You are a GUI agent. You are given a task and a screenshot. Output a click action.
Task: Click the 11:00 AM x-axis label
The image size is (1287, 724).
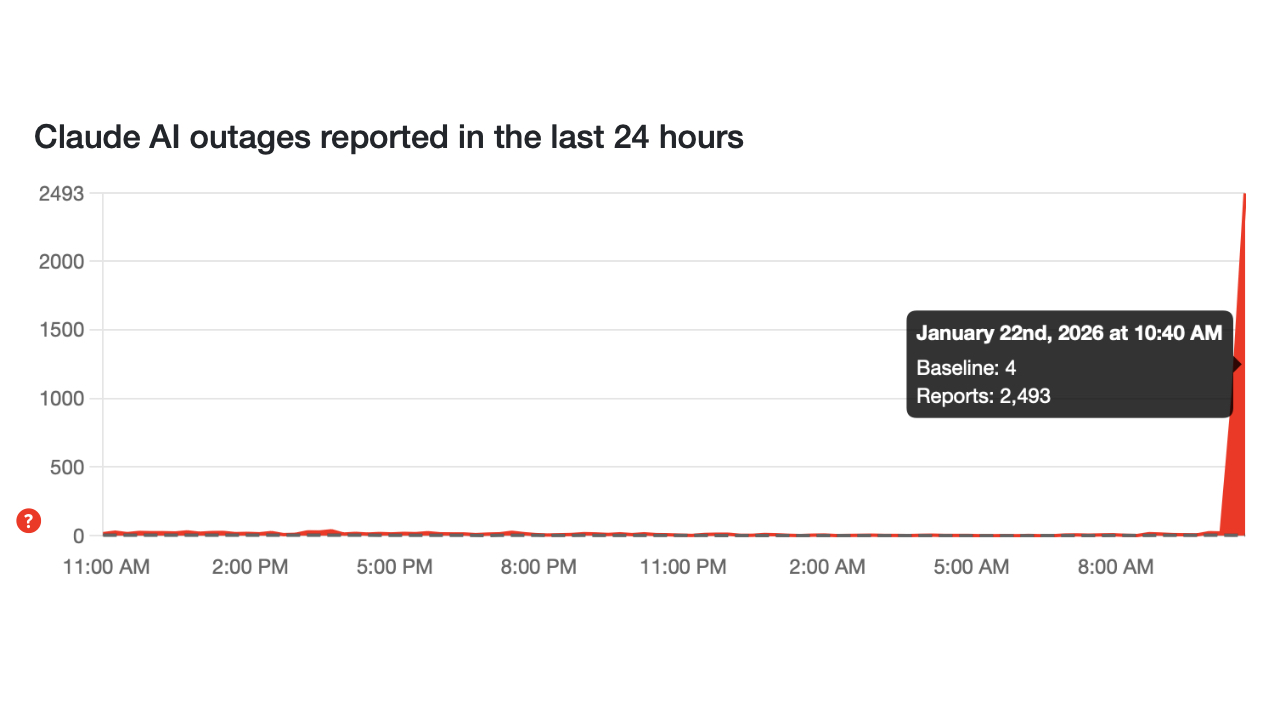(x=105, y=567)
